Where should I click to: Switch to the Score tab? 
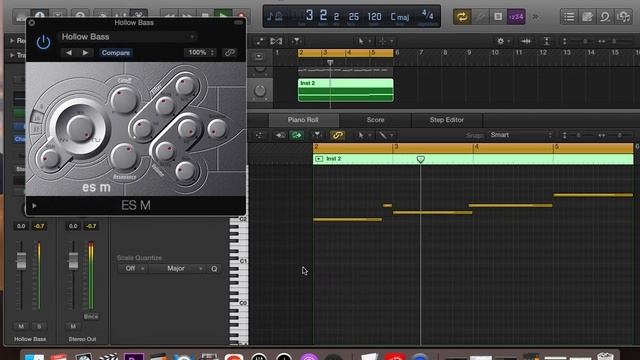[x=375, y=120]
